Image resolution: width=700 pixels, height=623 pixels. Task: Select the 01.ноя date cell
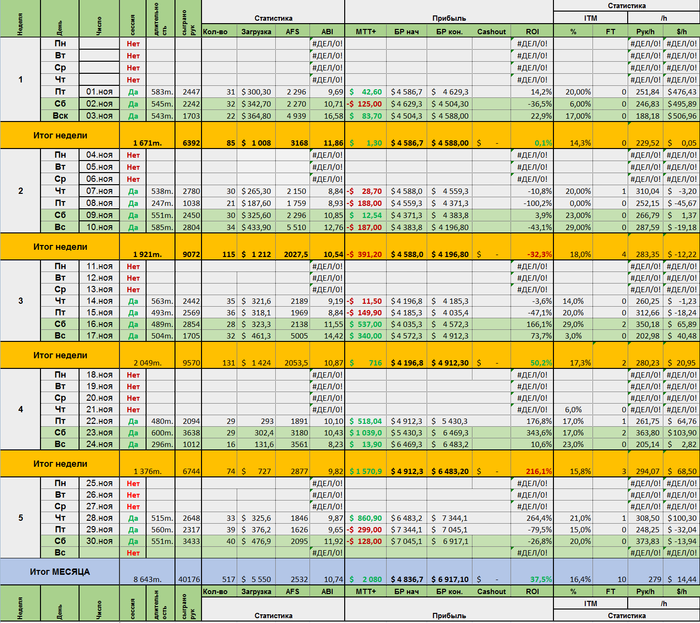pyautogui.click(x=99, y=91)
